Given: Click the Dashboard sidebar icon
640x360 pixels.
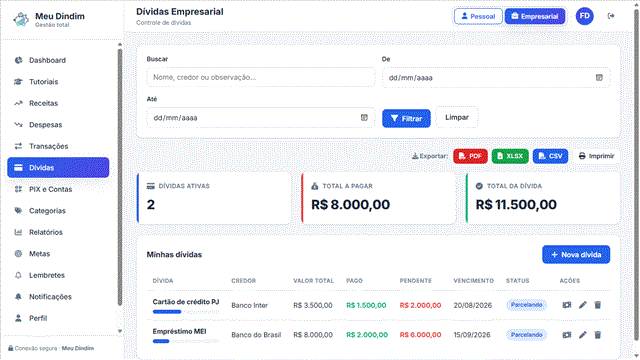Looking at the screenshot, I should coord(18,60).
